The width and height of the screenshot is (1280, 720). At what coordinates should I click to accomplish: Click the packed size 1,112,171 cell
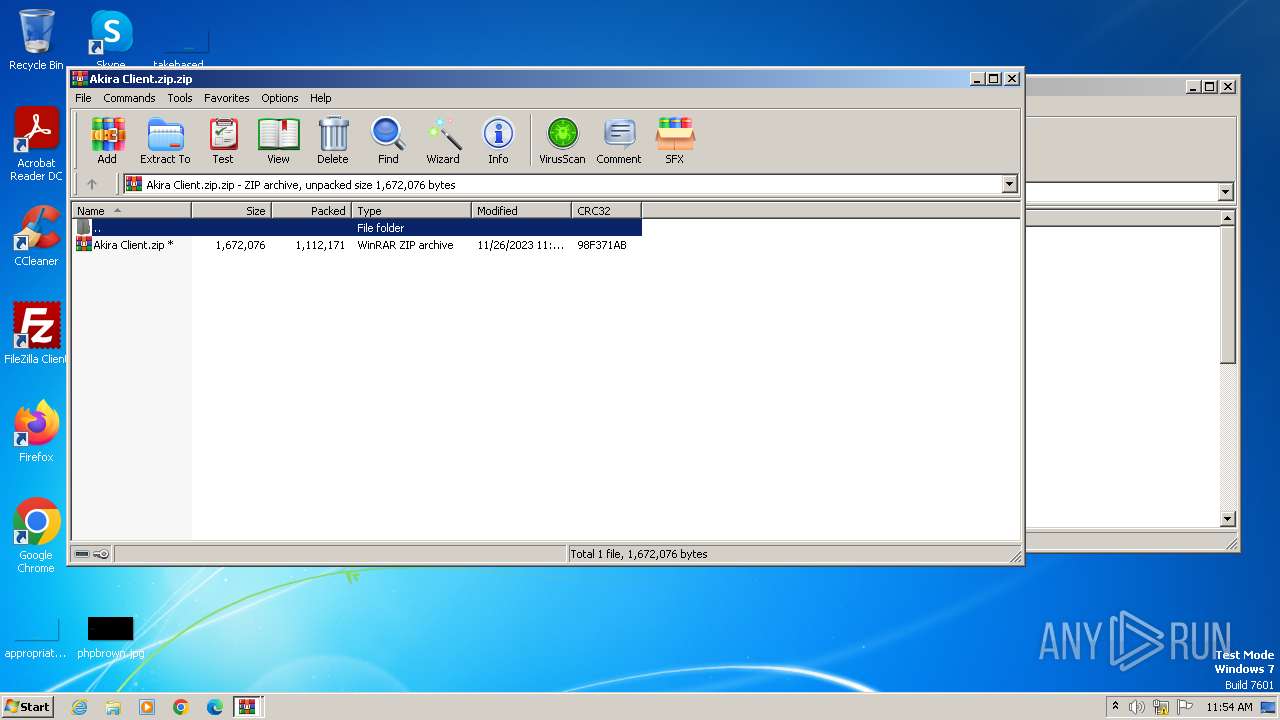pos(320,245)
